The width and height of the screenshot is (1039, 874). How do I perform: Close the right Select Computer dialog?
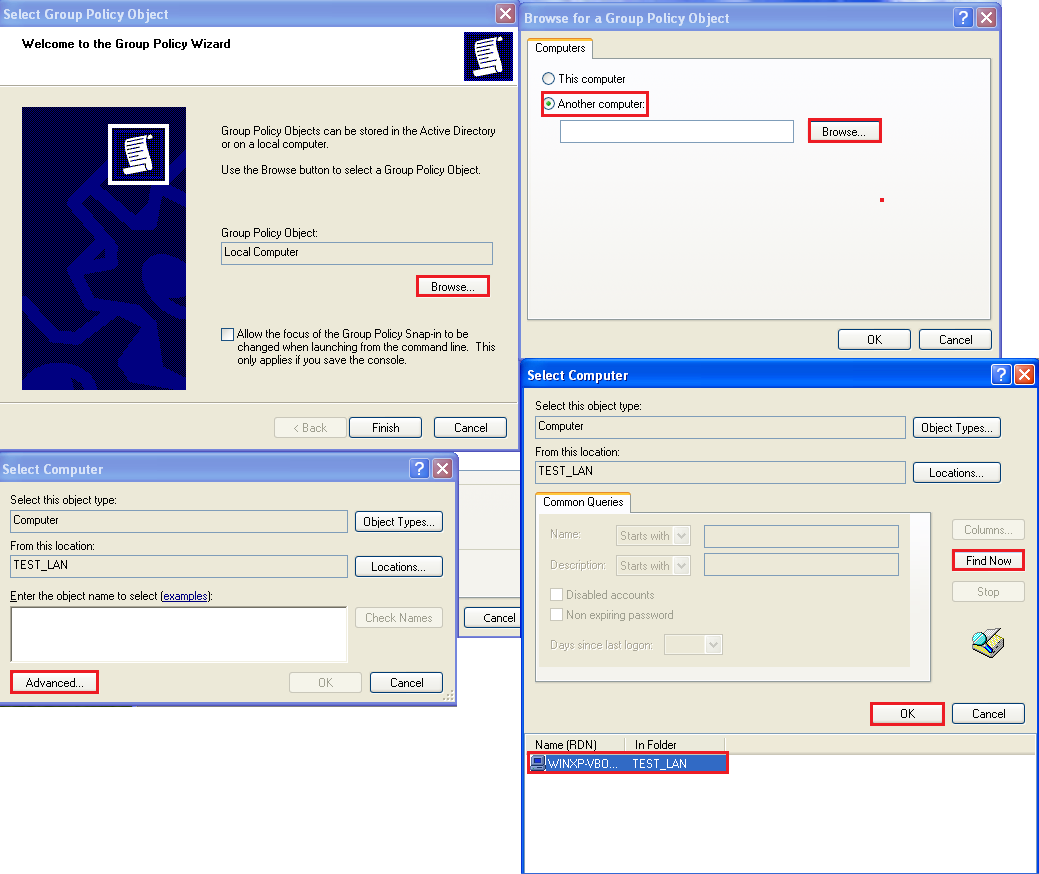[x=1024, y=374]
